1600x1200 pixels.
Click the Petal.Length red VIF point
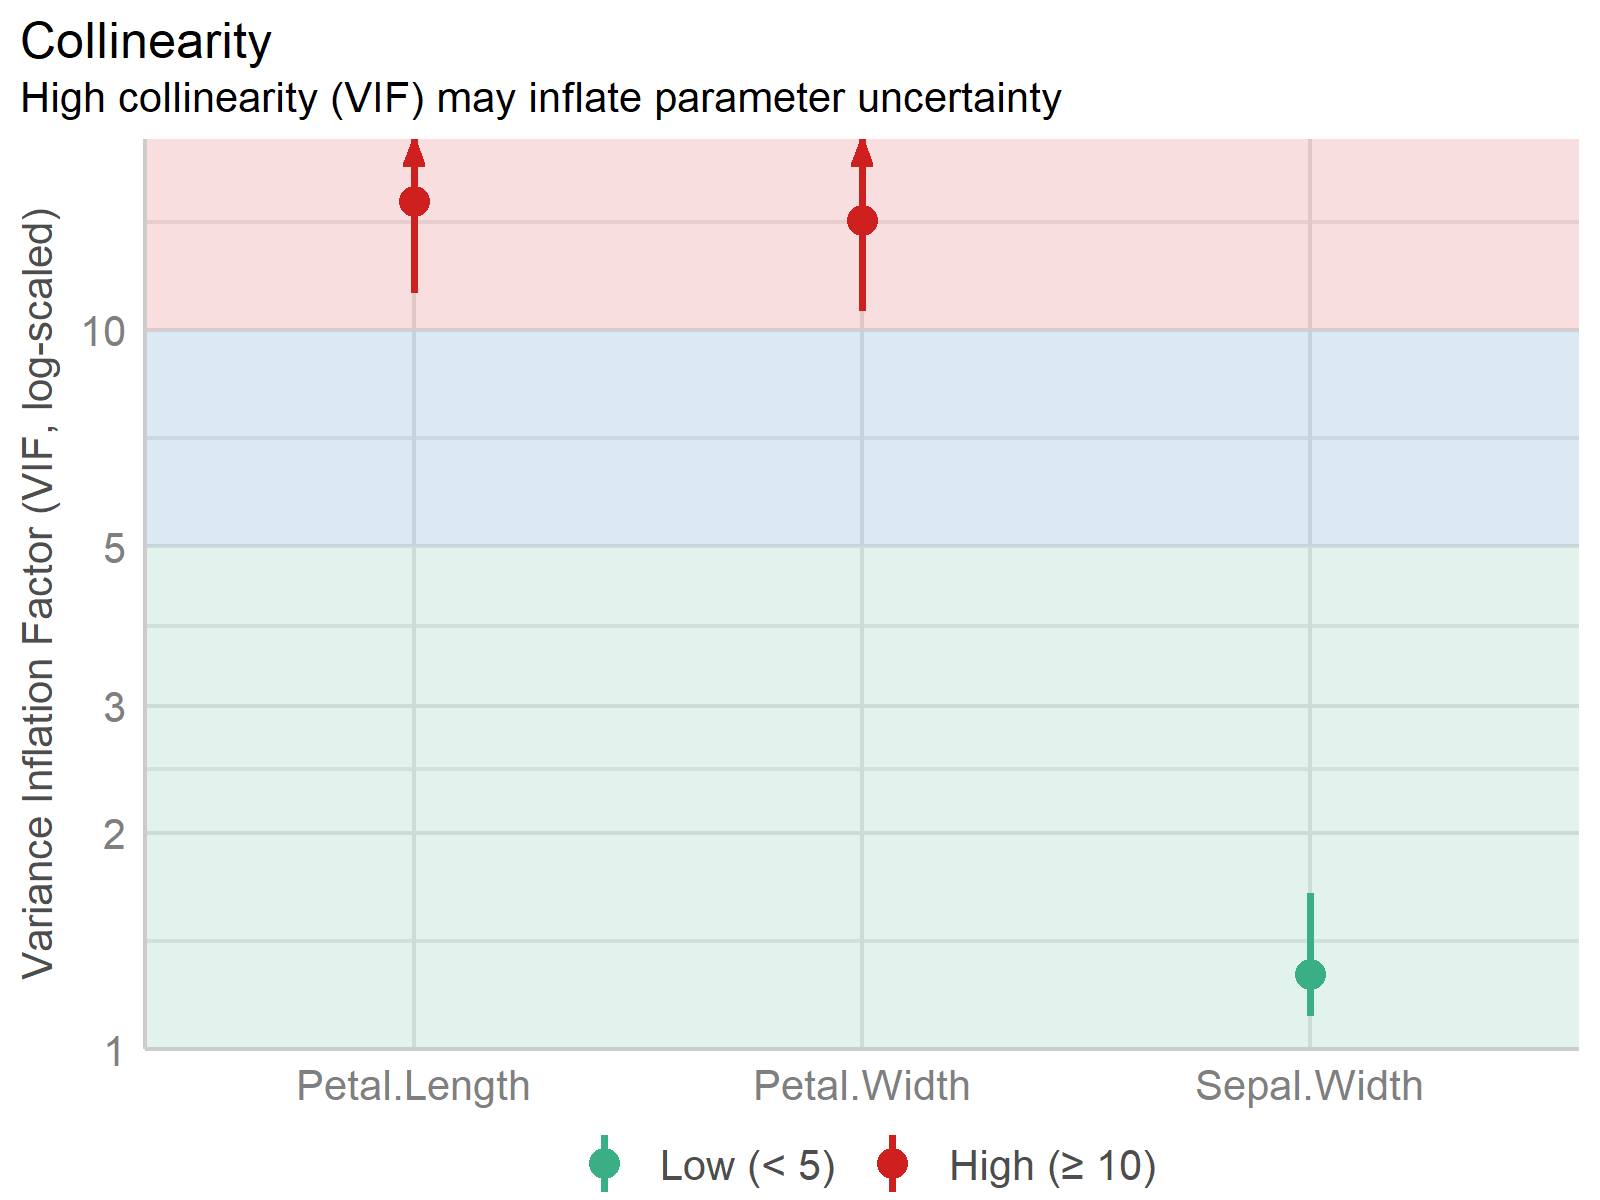(414, 202)
